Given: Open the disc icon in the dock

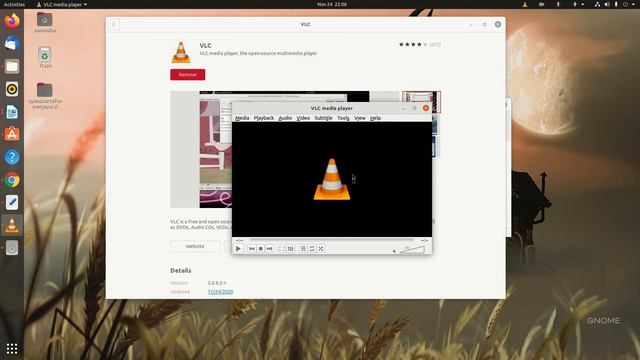Looking at the screenshot, I should (12, 248).
